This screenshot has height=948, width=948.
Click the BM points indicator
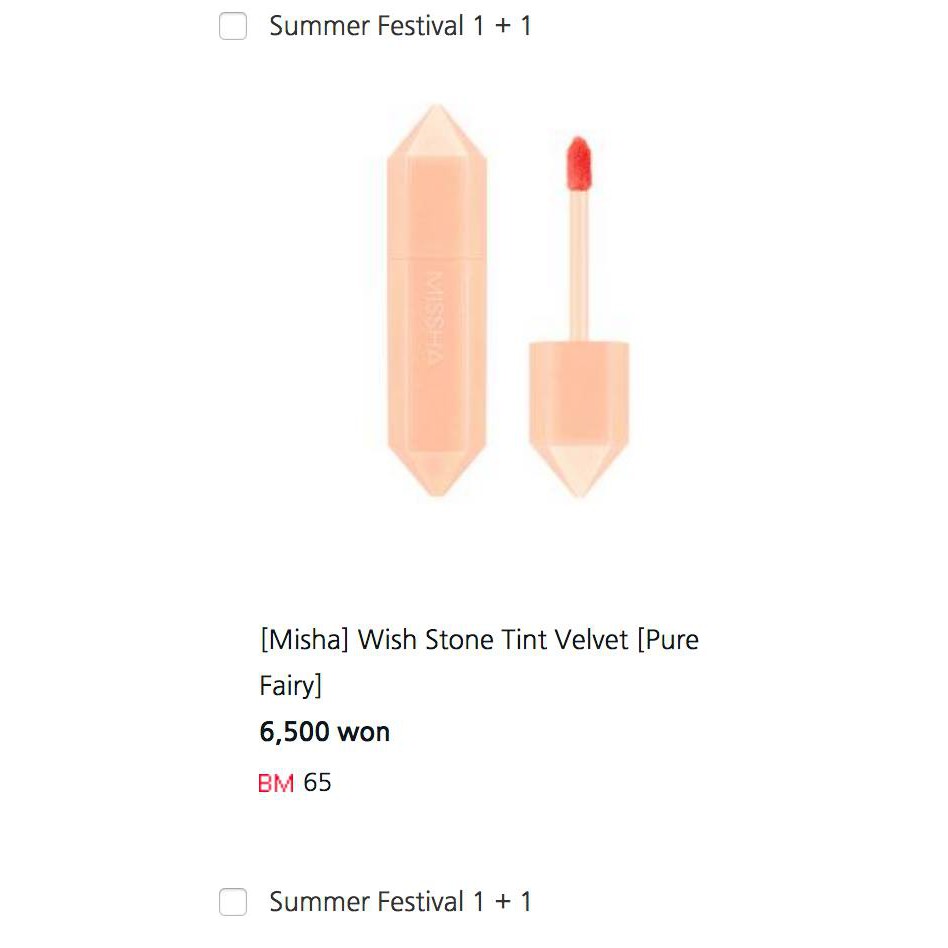278,783
